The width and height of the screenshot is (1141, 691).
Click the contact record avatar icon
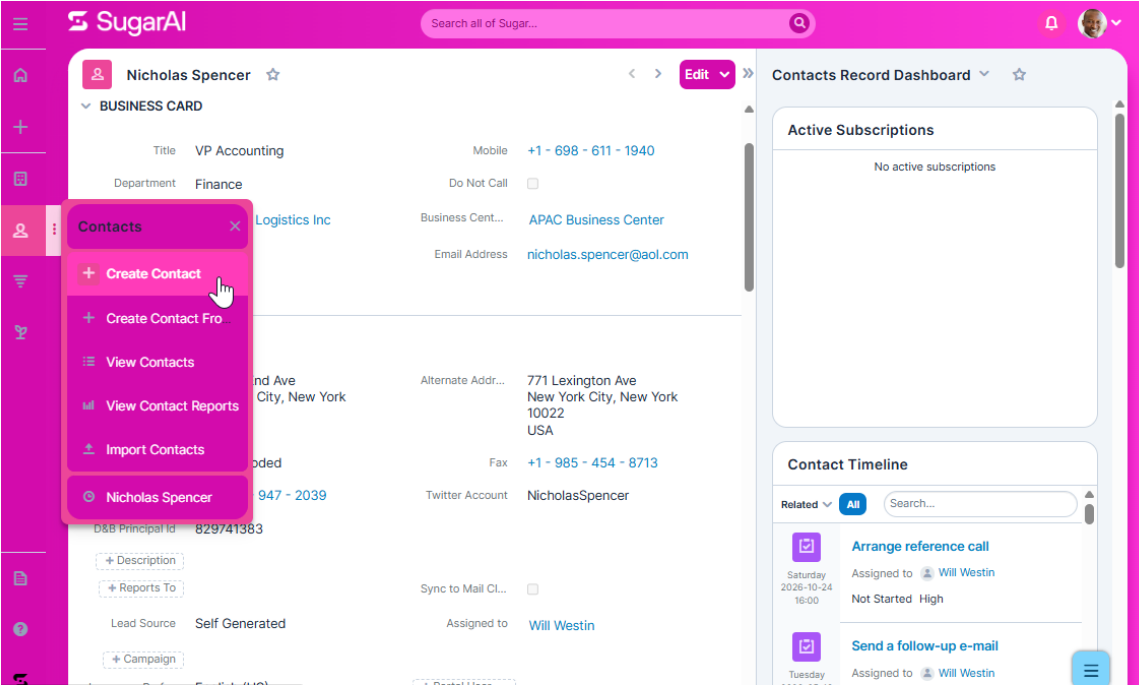97,74
